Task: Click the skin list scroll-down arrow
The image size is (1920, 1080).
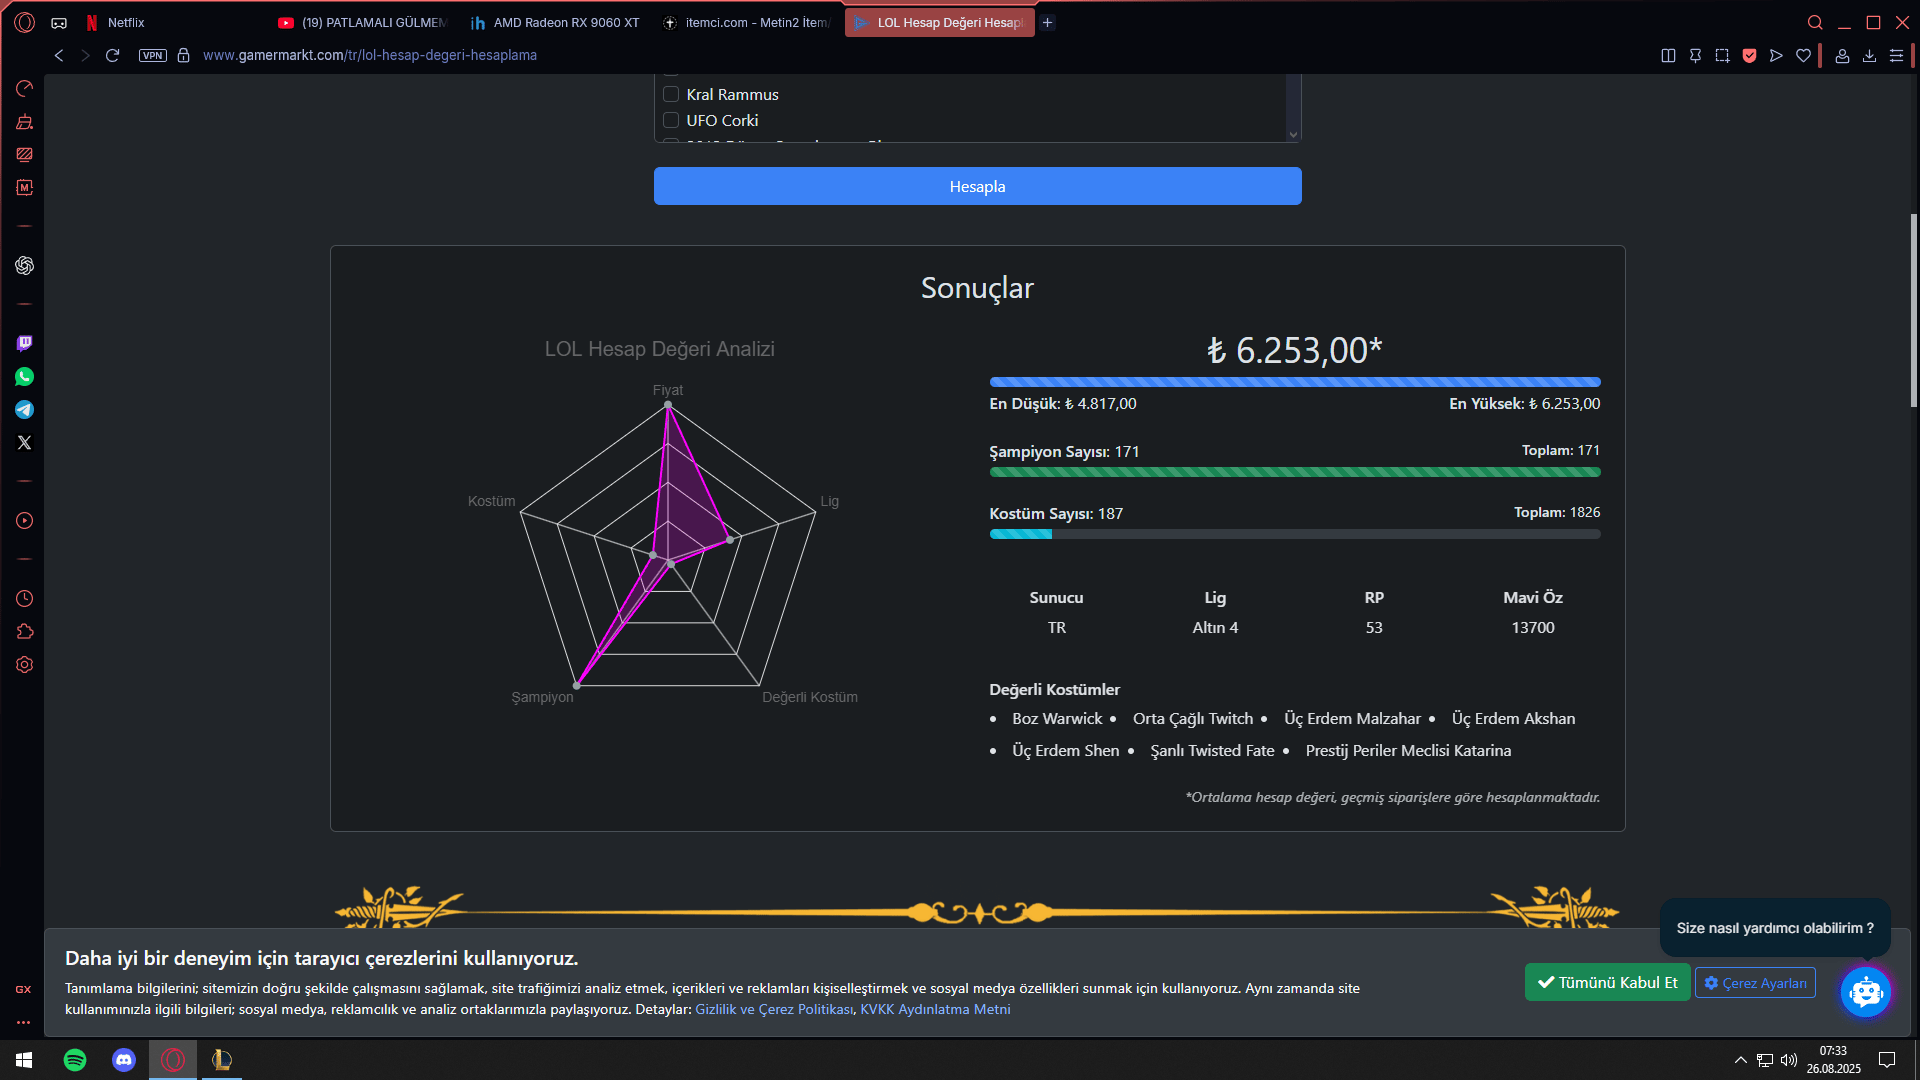Action: point(1293,134)
